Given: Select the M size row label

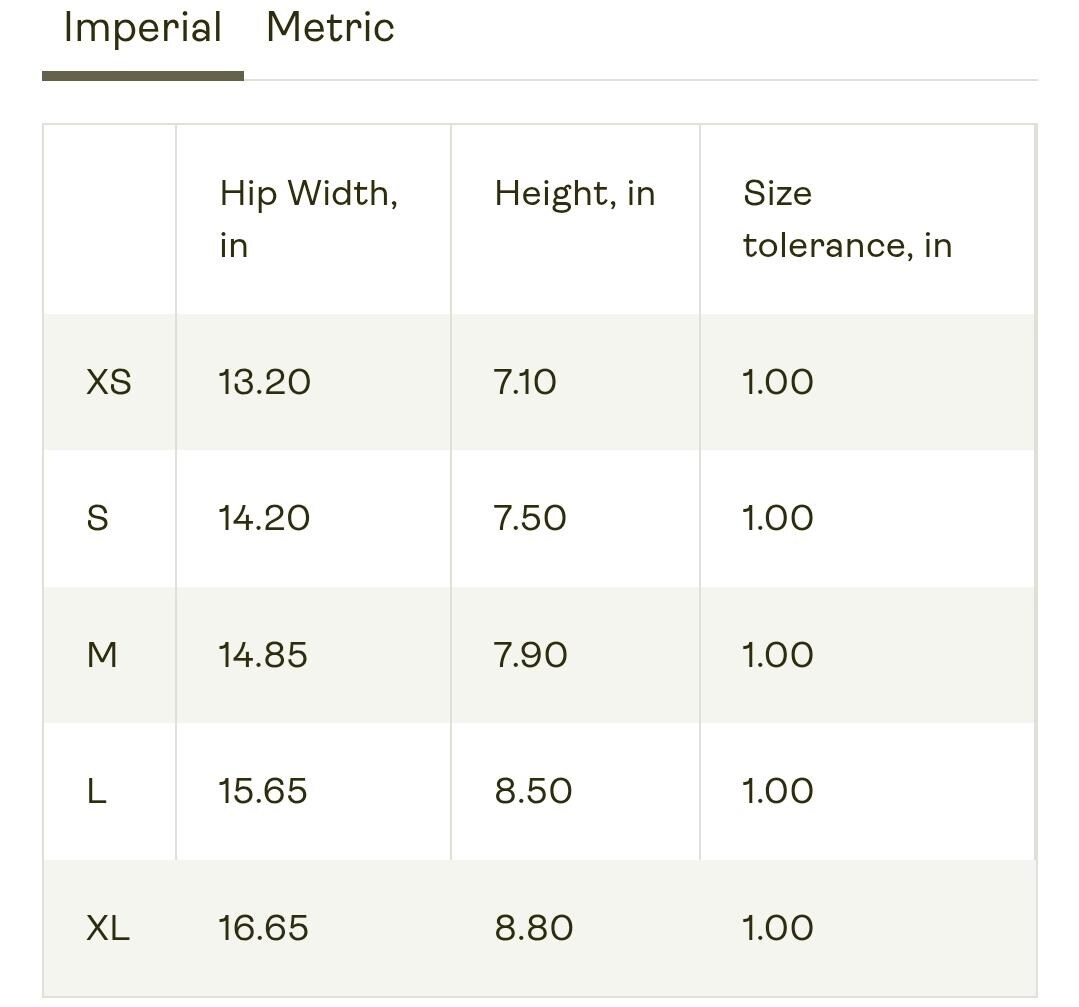Looking at the screenshot, I should pos(102,655).
